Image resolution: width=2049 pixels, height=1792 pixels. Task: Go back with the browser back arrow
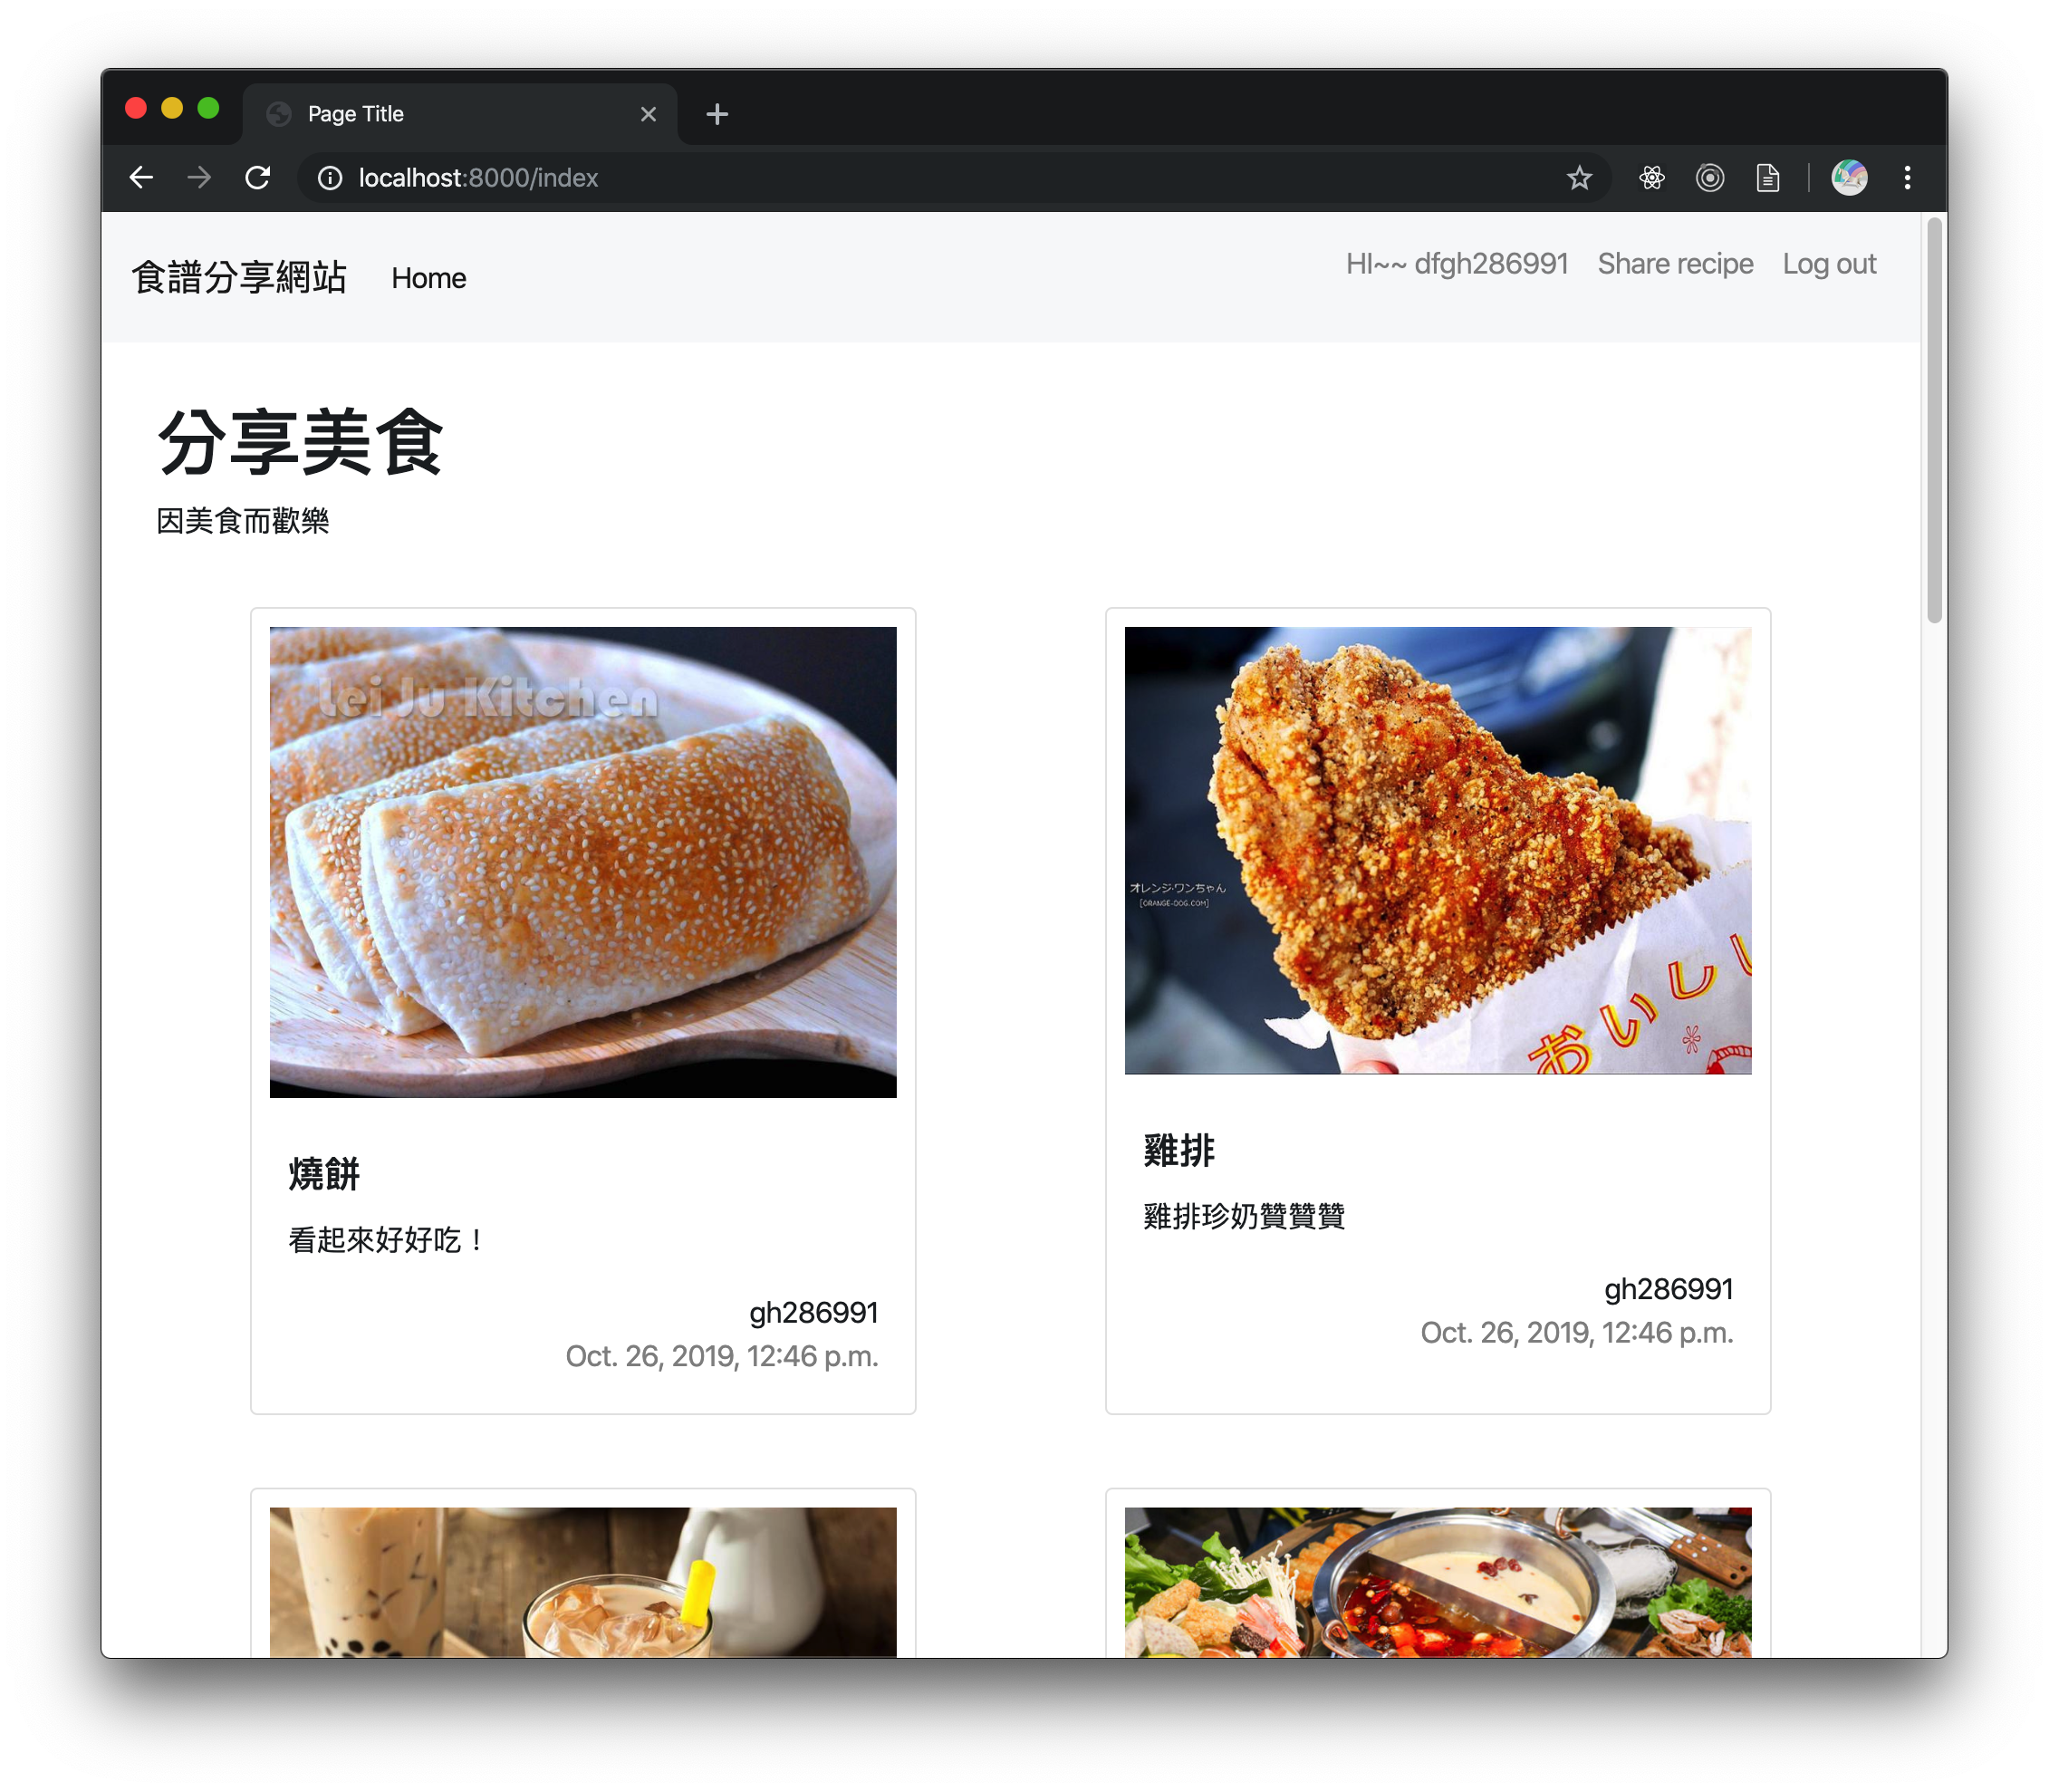click(141, 178)
